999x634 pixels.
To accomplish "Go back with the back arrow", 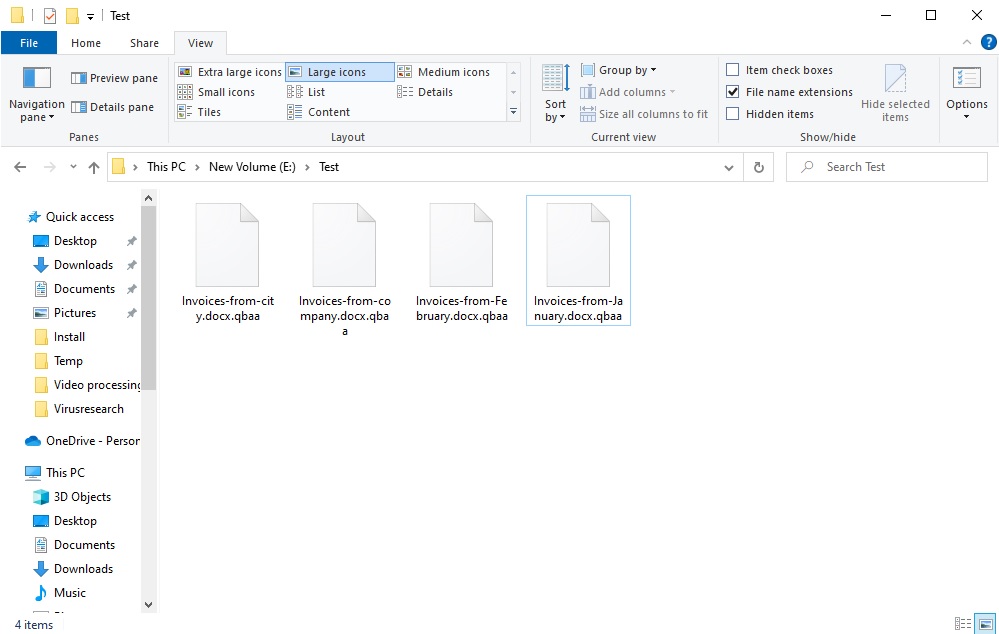I will 20,167.
